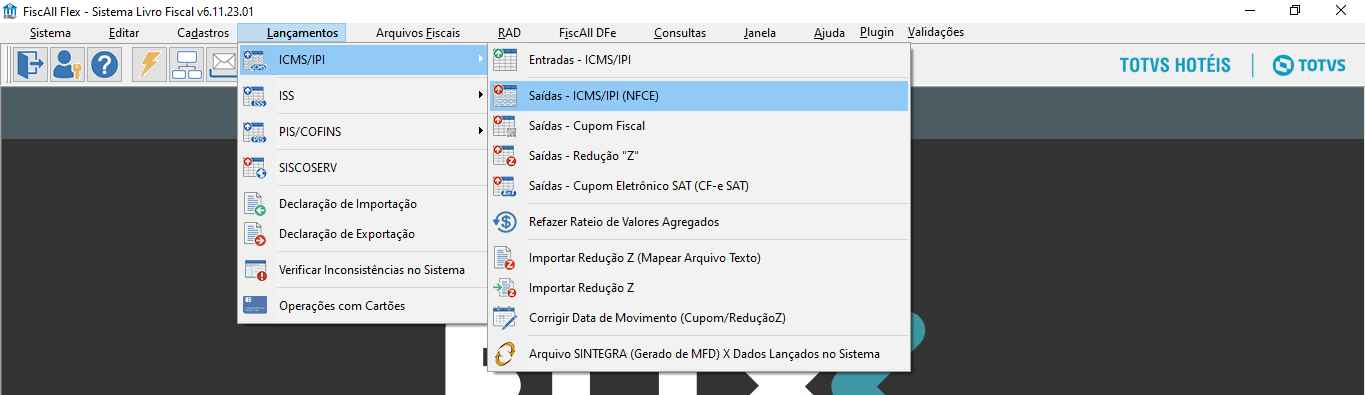Click the Arquivo SINTEGRA icon

(x=505, y=354)
